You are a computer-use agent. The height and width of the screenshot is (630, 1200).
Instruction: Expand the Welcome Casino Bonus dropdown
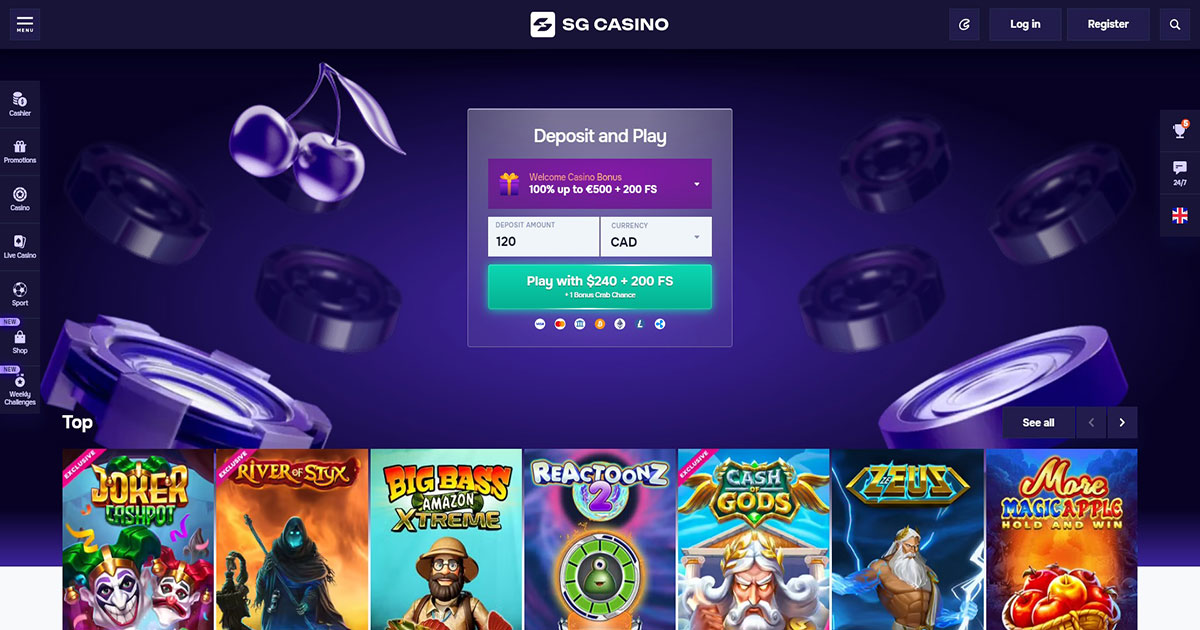click(x=600, y=183)
